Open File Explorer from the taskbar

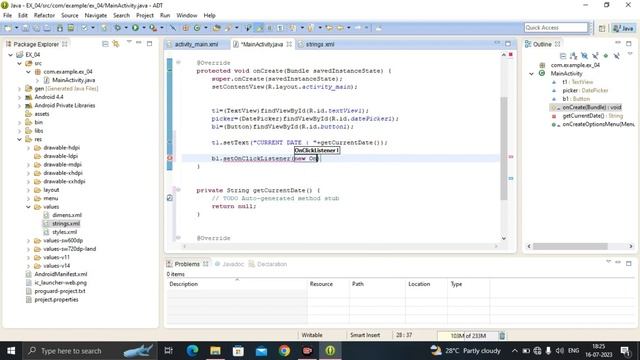point(216,351)
